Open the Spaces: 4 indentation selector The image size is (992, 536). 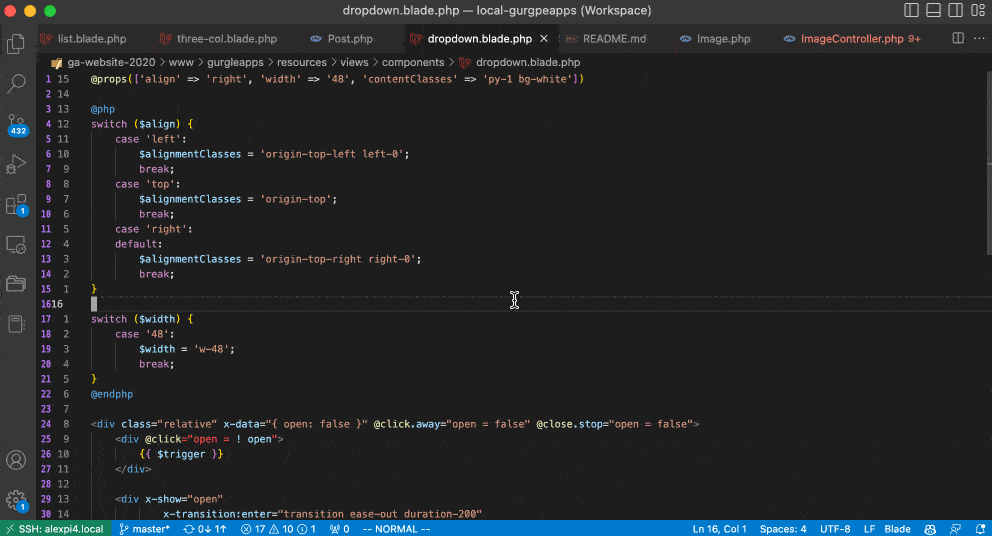tap(781, 528)
